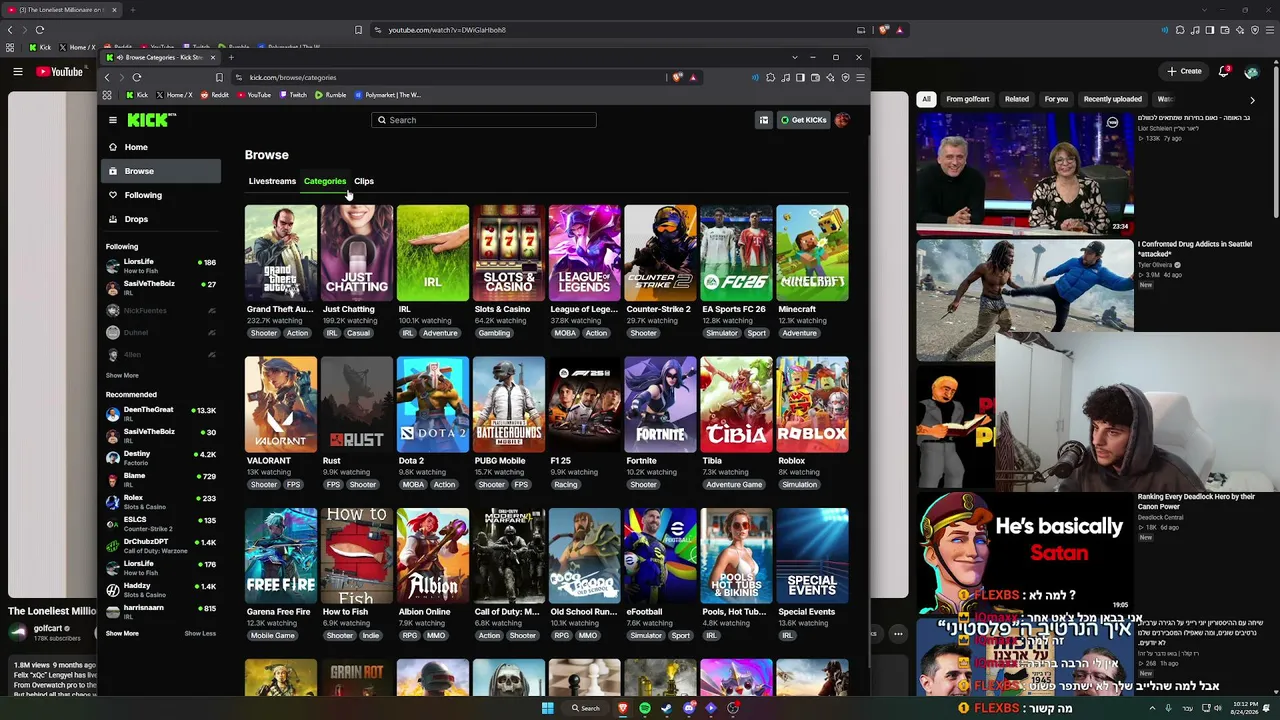
Task: Reload the Kick page in the front window
Action: 137,77
